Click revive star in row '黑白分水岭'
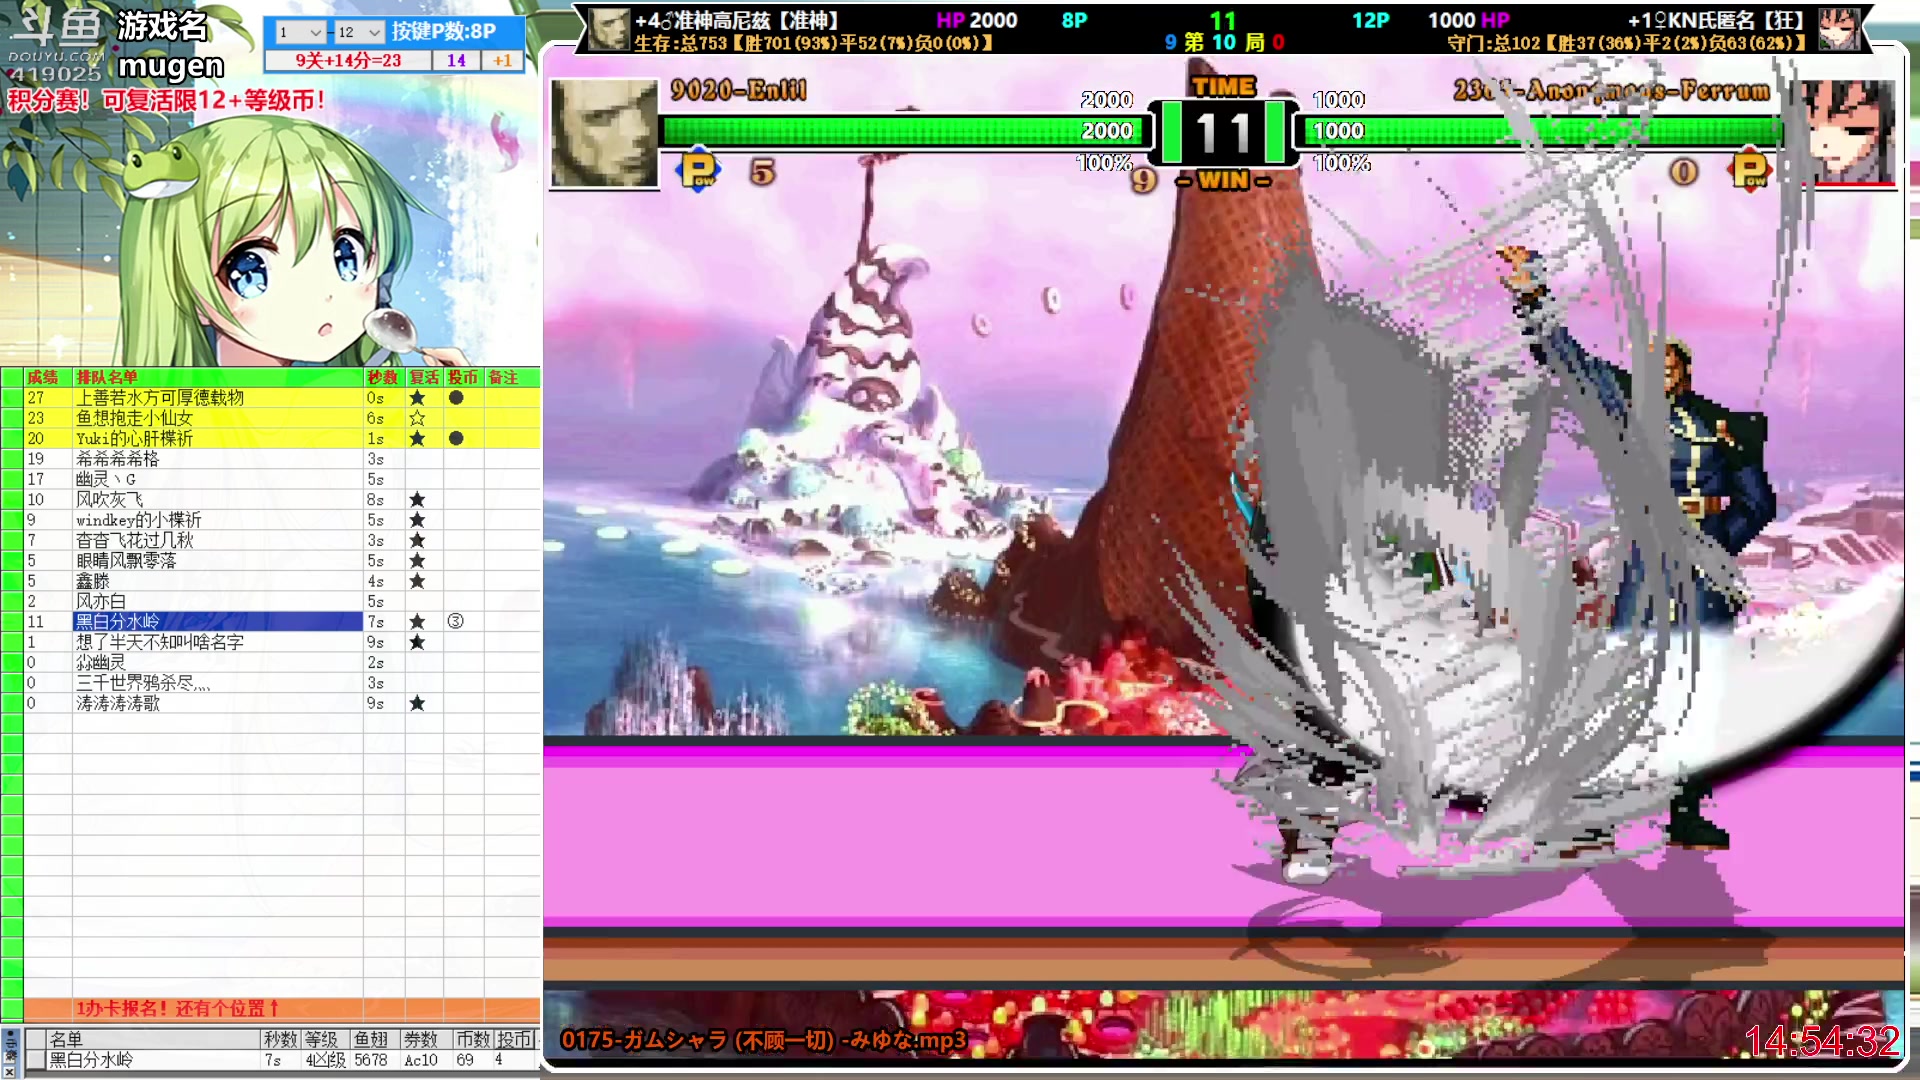The image size is (1920, 1080). (417, 622)
